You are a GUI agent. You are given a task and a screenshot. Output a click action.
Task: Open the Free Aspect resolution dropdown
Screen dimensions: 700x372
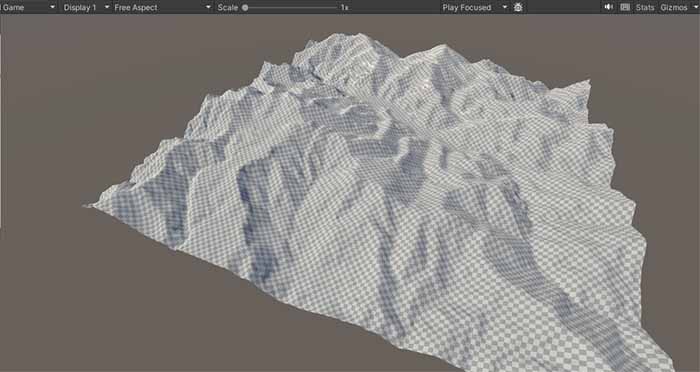[162, 7]
